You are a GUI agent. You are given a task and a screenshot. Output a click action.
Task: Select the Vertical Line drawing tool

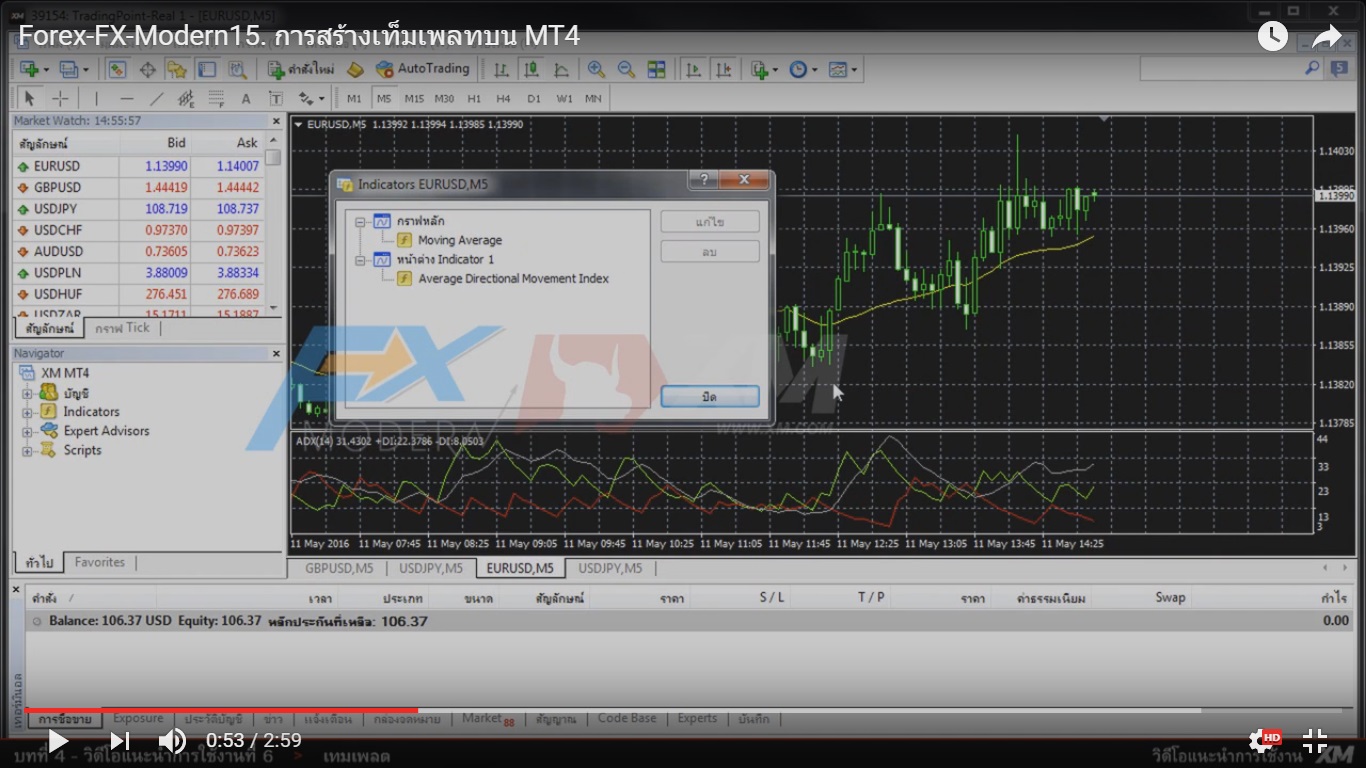tap(96, 98)
